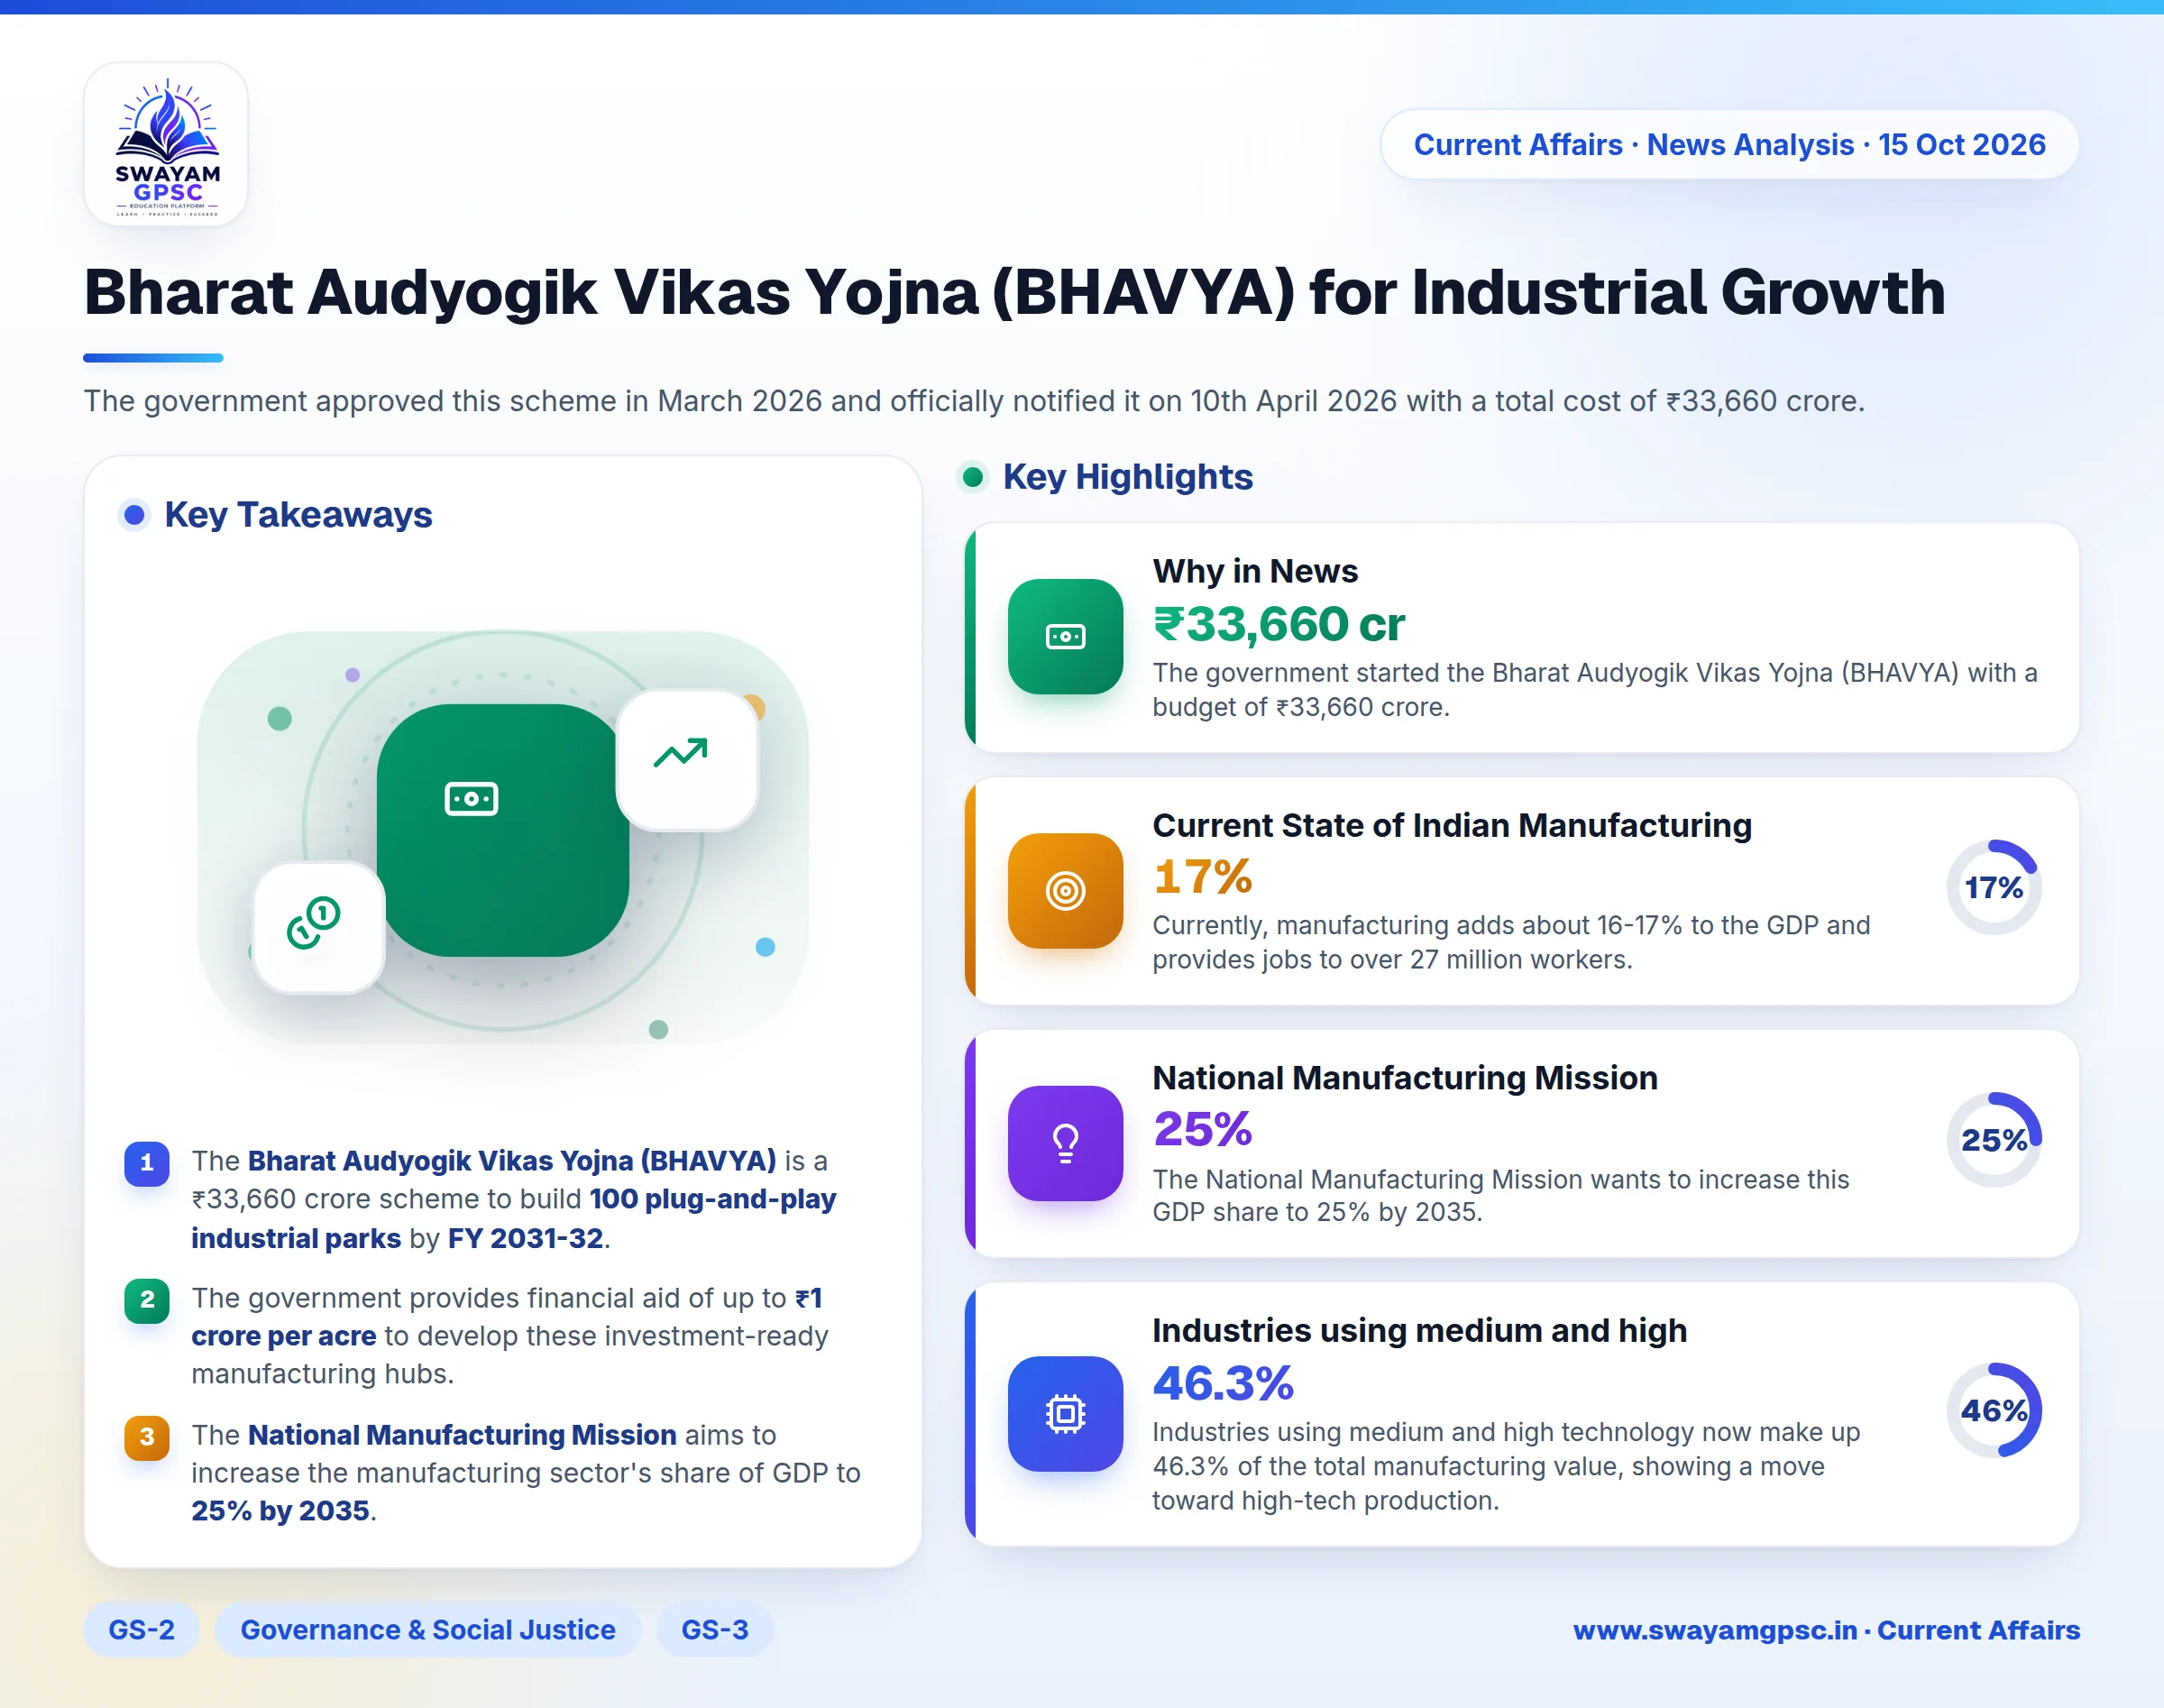
Task: Click the Key Highlights heading
Action: tap(1127, 477)
